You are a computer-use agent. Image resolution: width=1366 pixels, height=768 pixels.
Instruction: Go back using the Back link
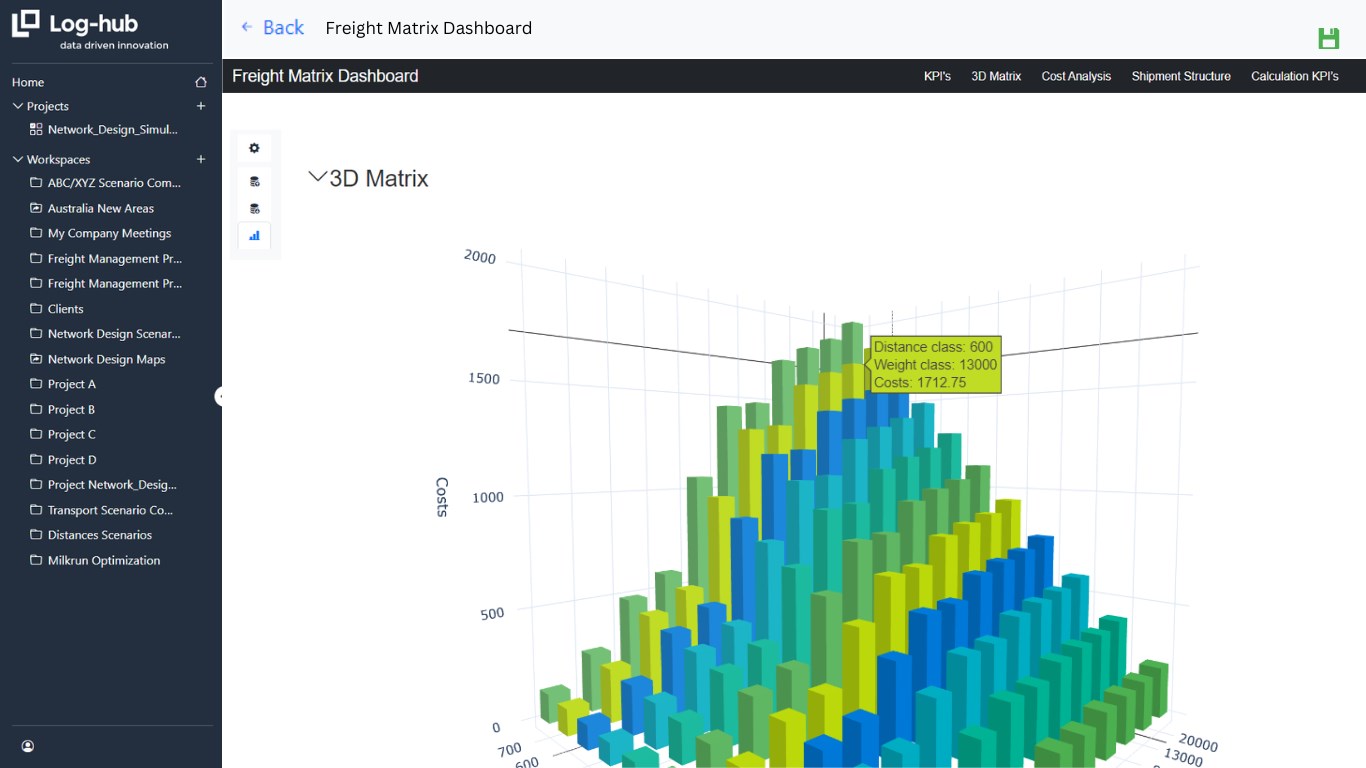[272, 28]
